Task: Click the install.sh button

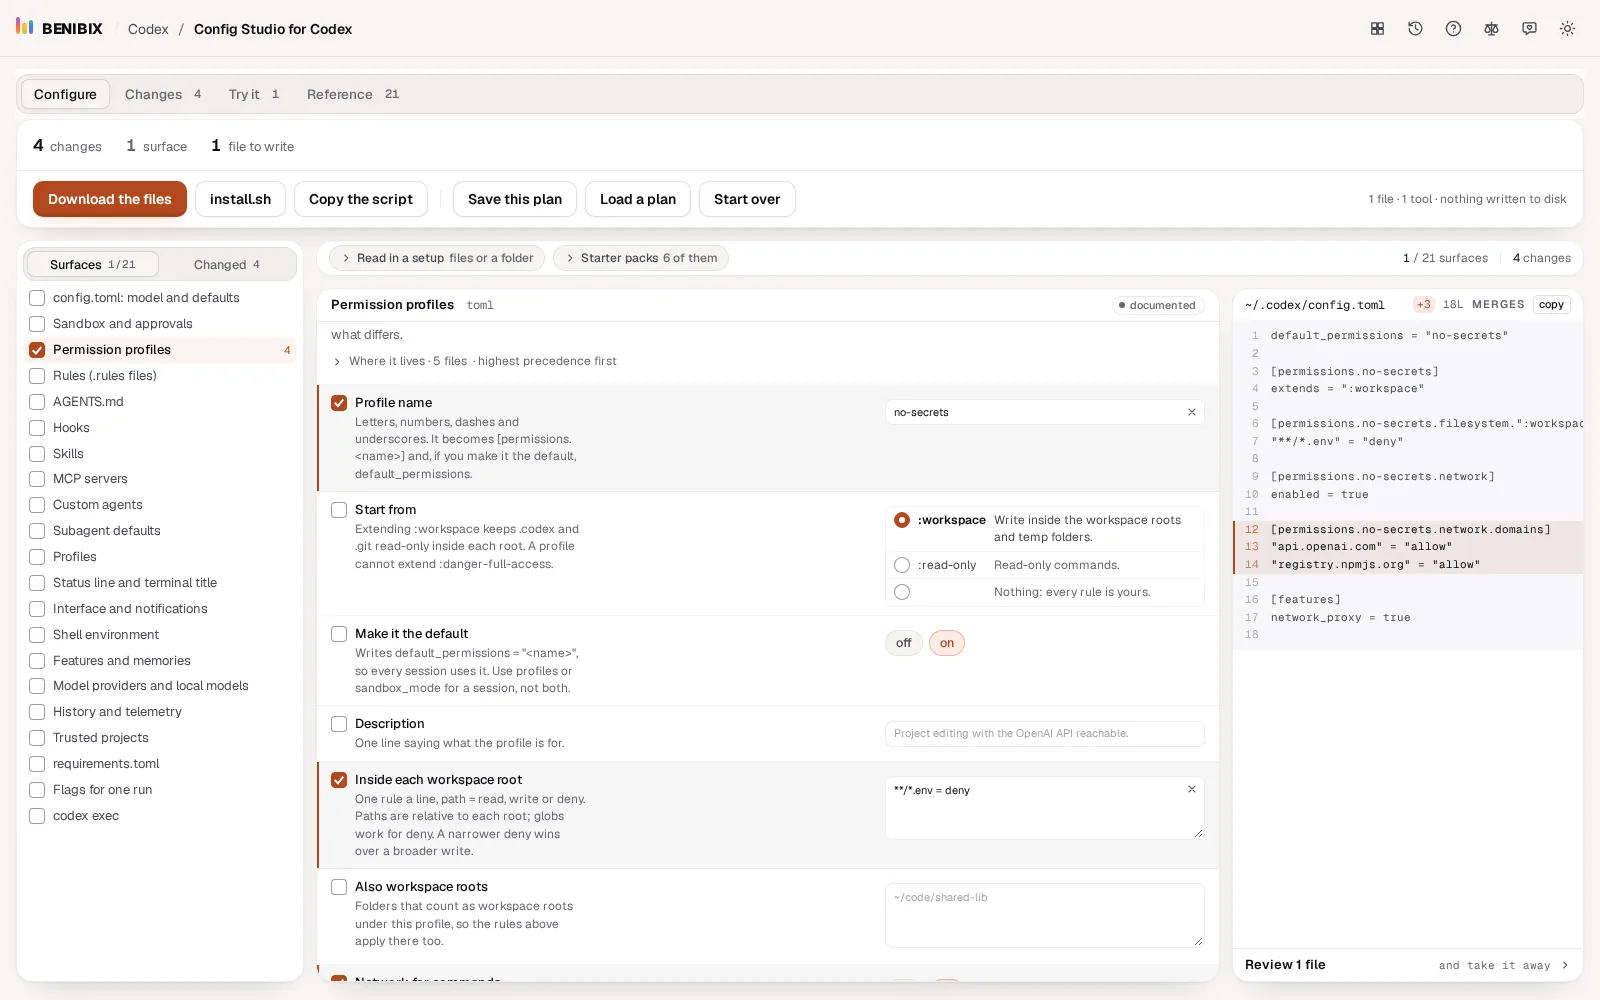Action: coord(240,199)
